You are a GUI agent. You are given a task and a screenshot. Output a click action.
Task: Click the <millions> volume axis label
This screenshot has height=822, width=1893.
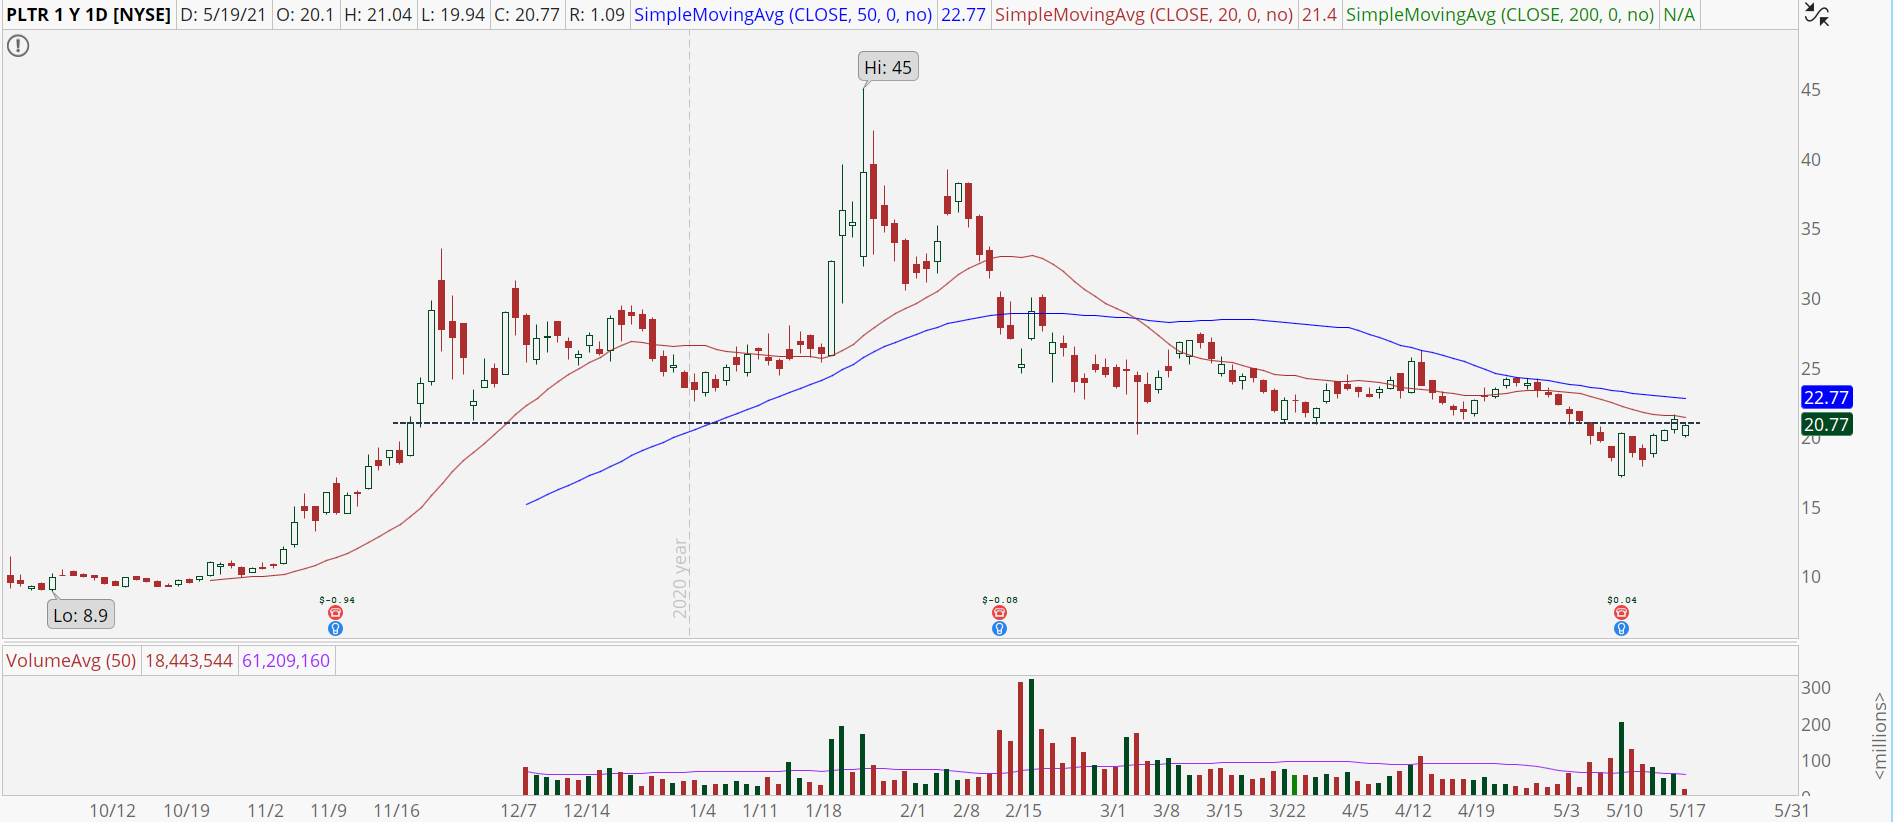point(1880,736)
